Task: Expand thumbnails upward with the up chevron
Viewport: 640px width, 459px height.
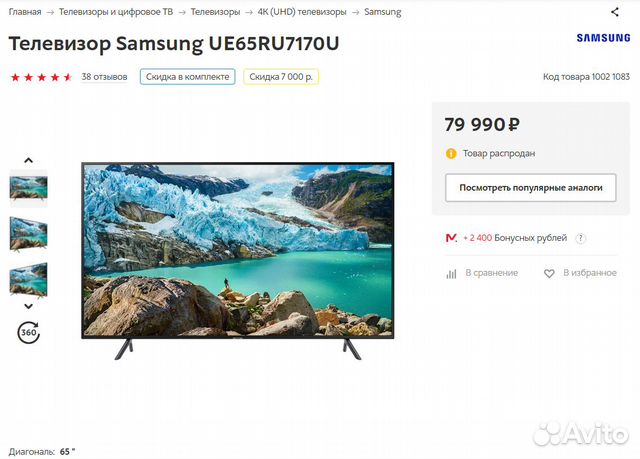Action: tap(28, 160)
